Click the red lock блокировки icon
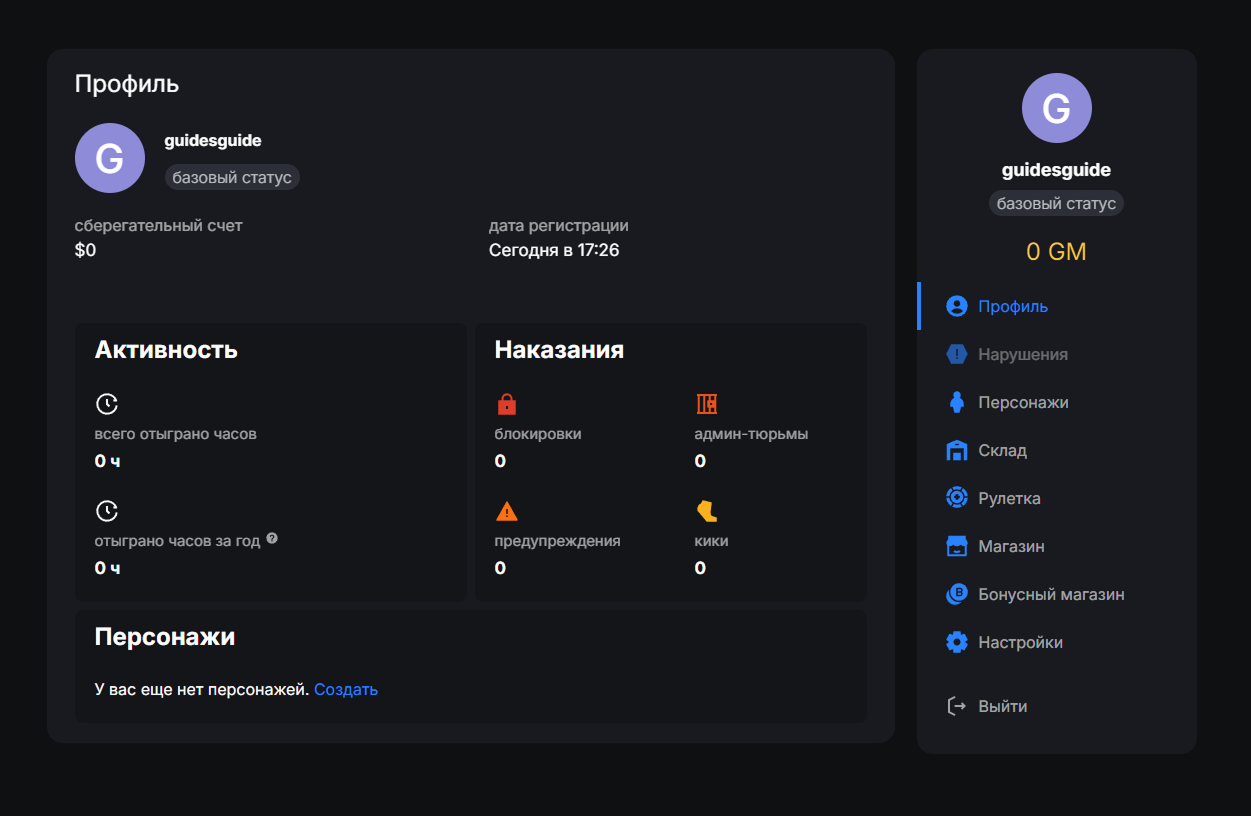 pyautogui.click(x=506, y=404)
